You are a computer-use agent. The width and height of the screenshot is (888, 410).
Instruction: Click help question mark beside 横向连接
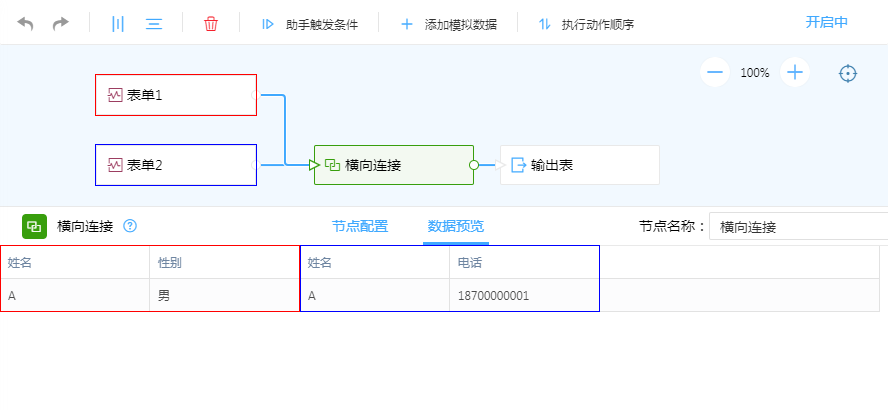(130, 226)
